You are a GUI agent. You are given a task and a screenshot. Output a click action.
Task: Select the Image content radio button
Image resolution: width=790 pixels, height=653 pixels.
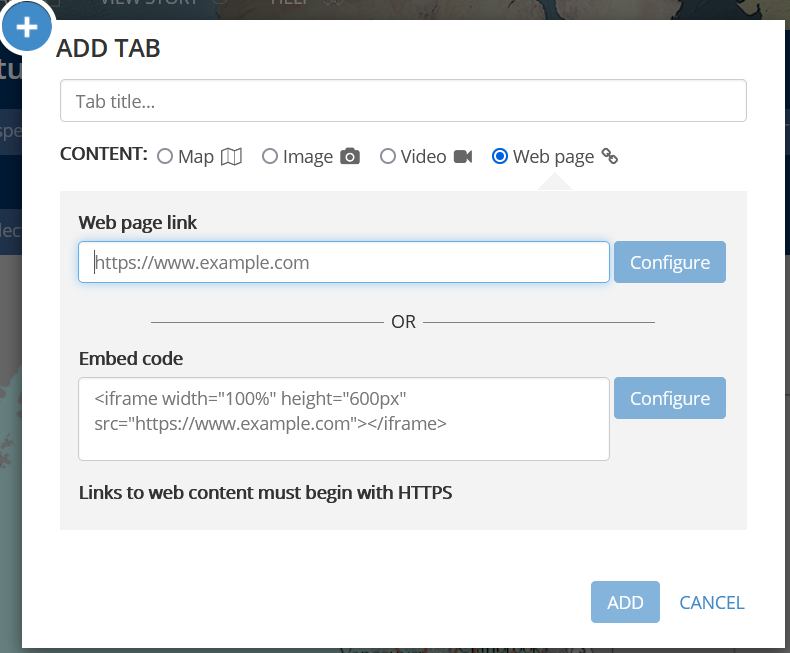pos(270,156)
